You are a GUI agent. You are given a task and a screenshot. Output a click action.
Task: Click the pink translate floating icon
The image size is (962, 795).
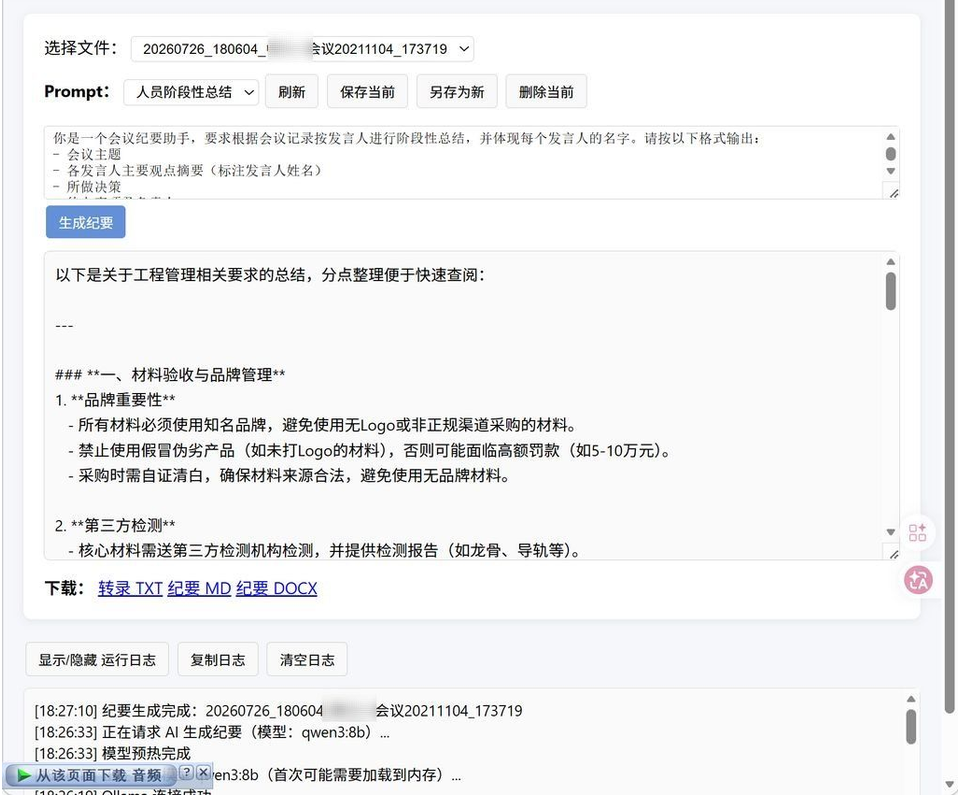click(x=918, y=580)
